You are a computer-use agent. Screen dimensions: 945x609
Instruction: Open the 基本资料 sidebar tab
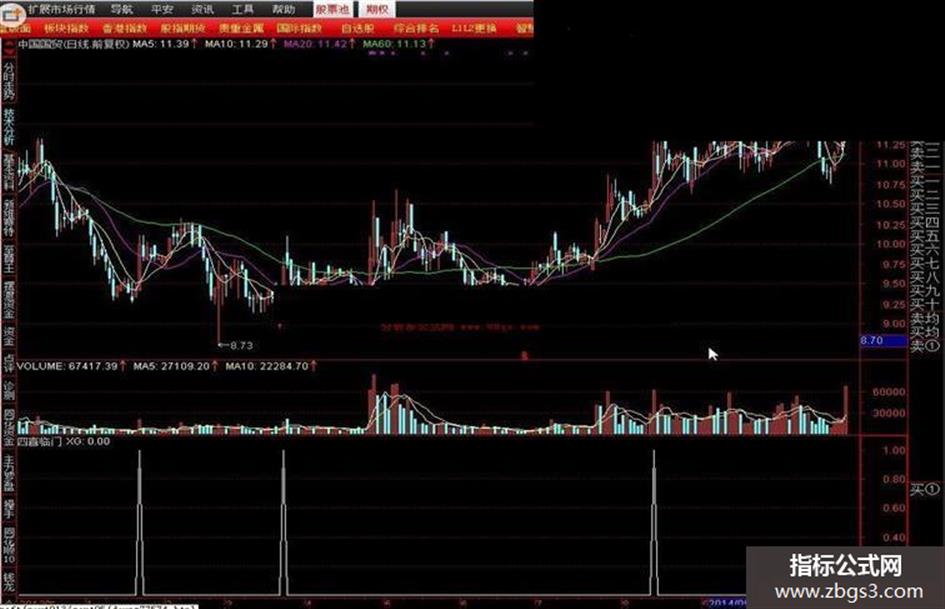point(8,172)
